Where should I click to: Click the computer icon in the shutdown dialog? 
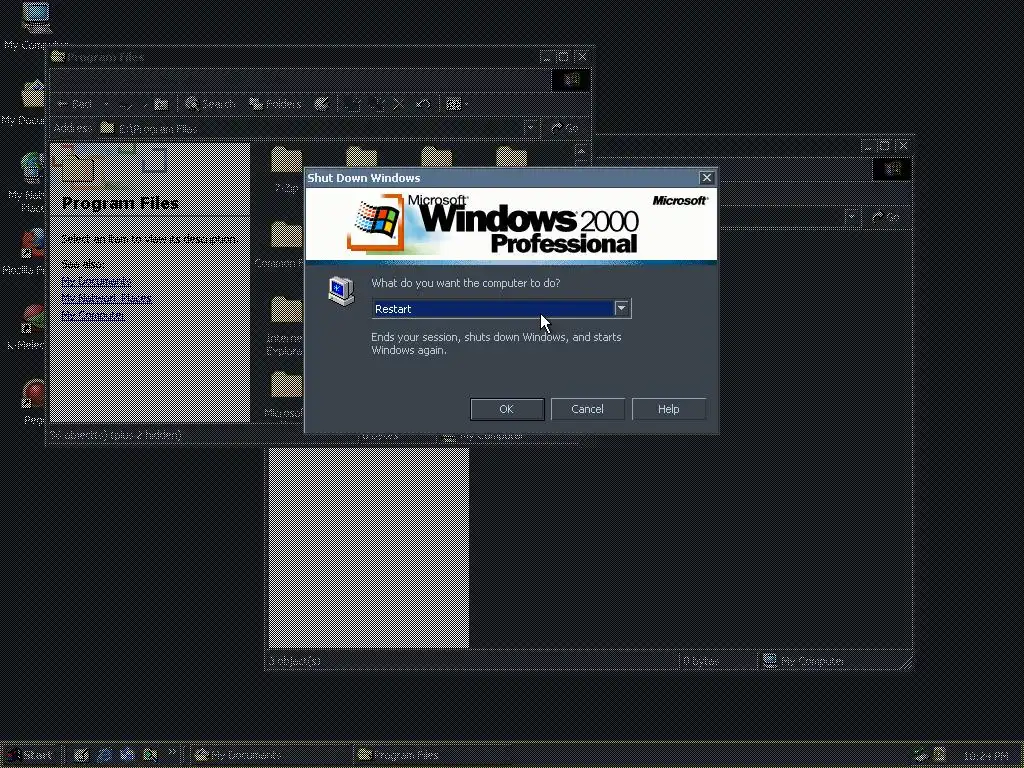pyautogui.click(x=341, y=291)
